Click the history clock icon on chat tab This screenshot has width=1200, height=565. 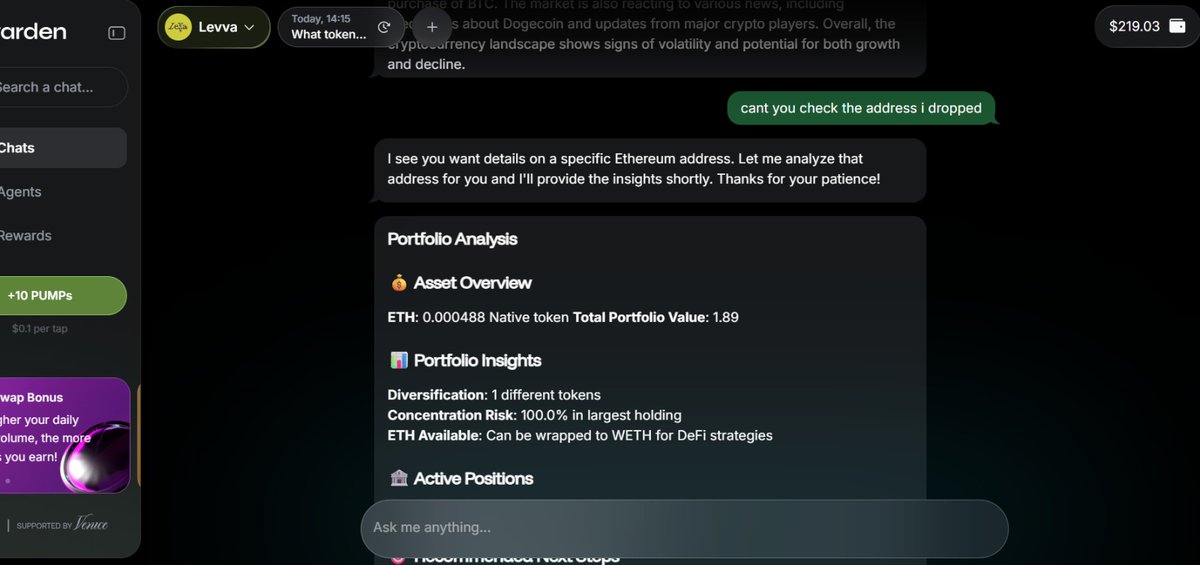tap(384, 27)
